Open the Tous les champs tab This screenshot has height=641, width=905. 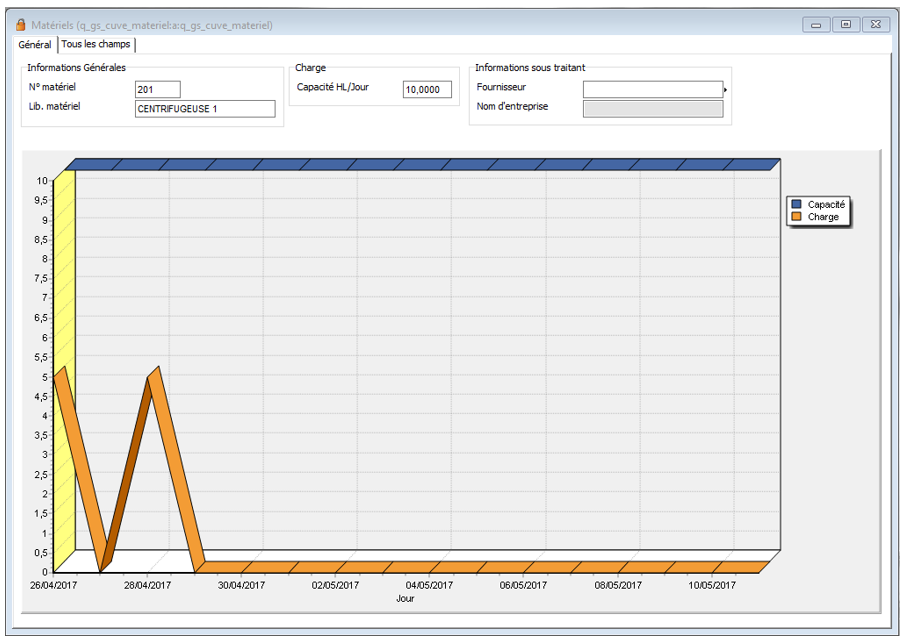tap(95, 45)
